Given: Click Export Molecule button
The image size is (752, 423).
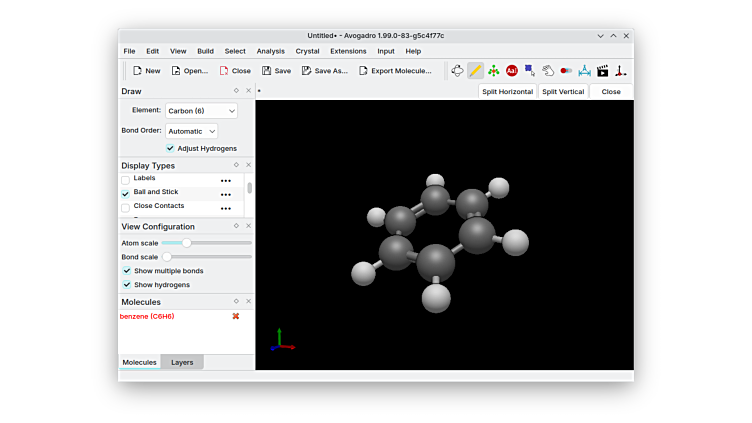Looking at the screenshot, I should (x=394, y=71).
